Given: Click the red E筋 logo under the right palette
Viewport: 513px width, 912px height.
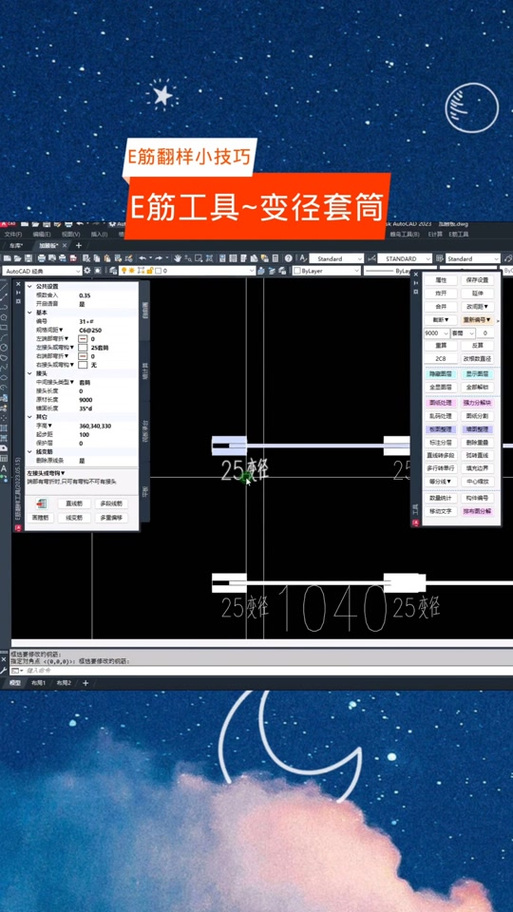Looking at the screenshot, I should coord(416,523).
